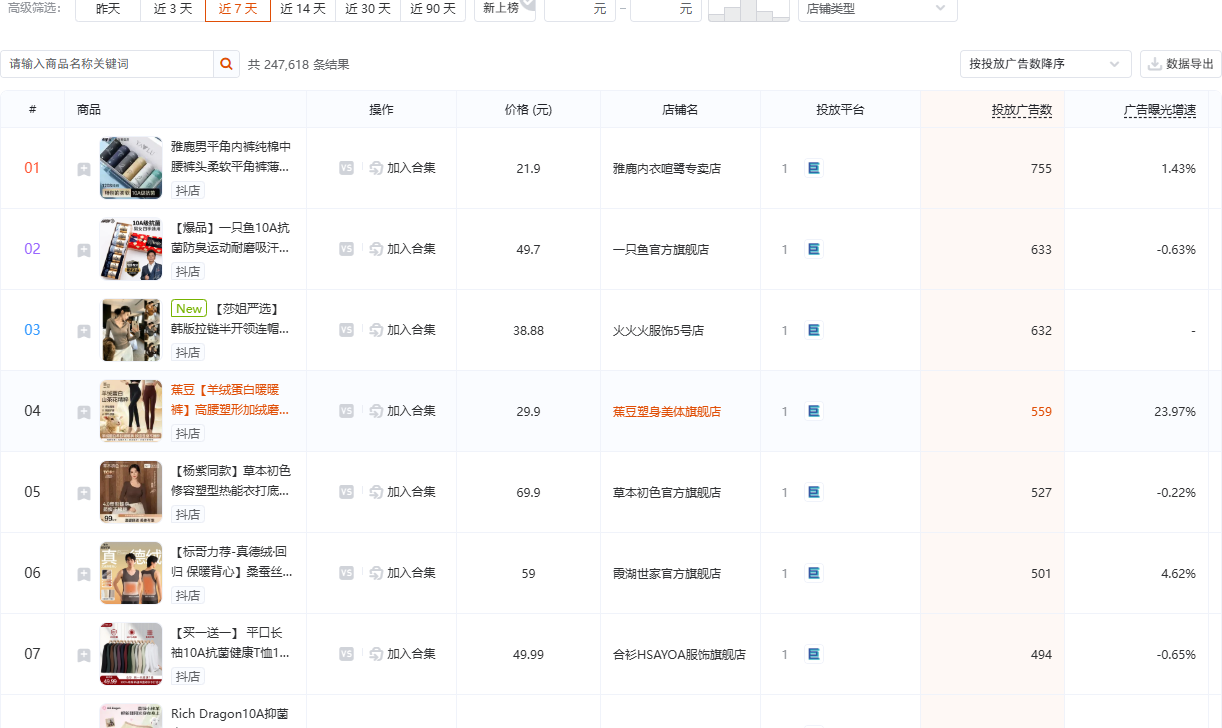Open 雅鹿男平角内裤 product thumbnail

coord(131,168)
